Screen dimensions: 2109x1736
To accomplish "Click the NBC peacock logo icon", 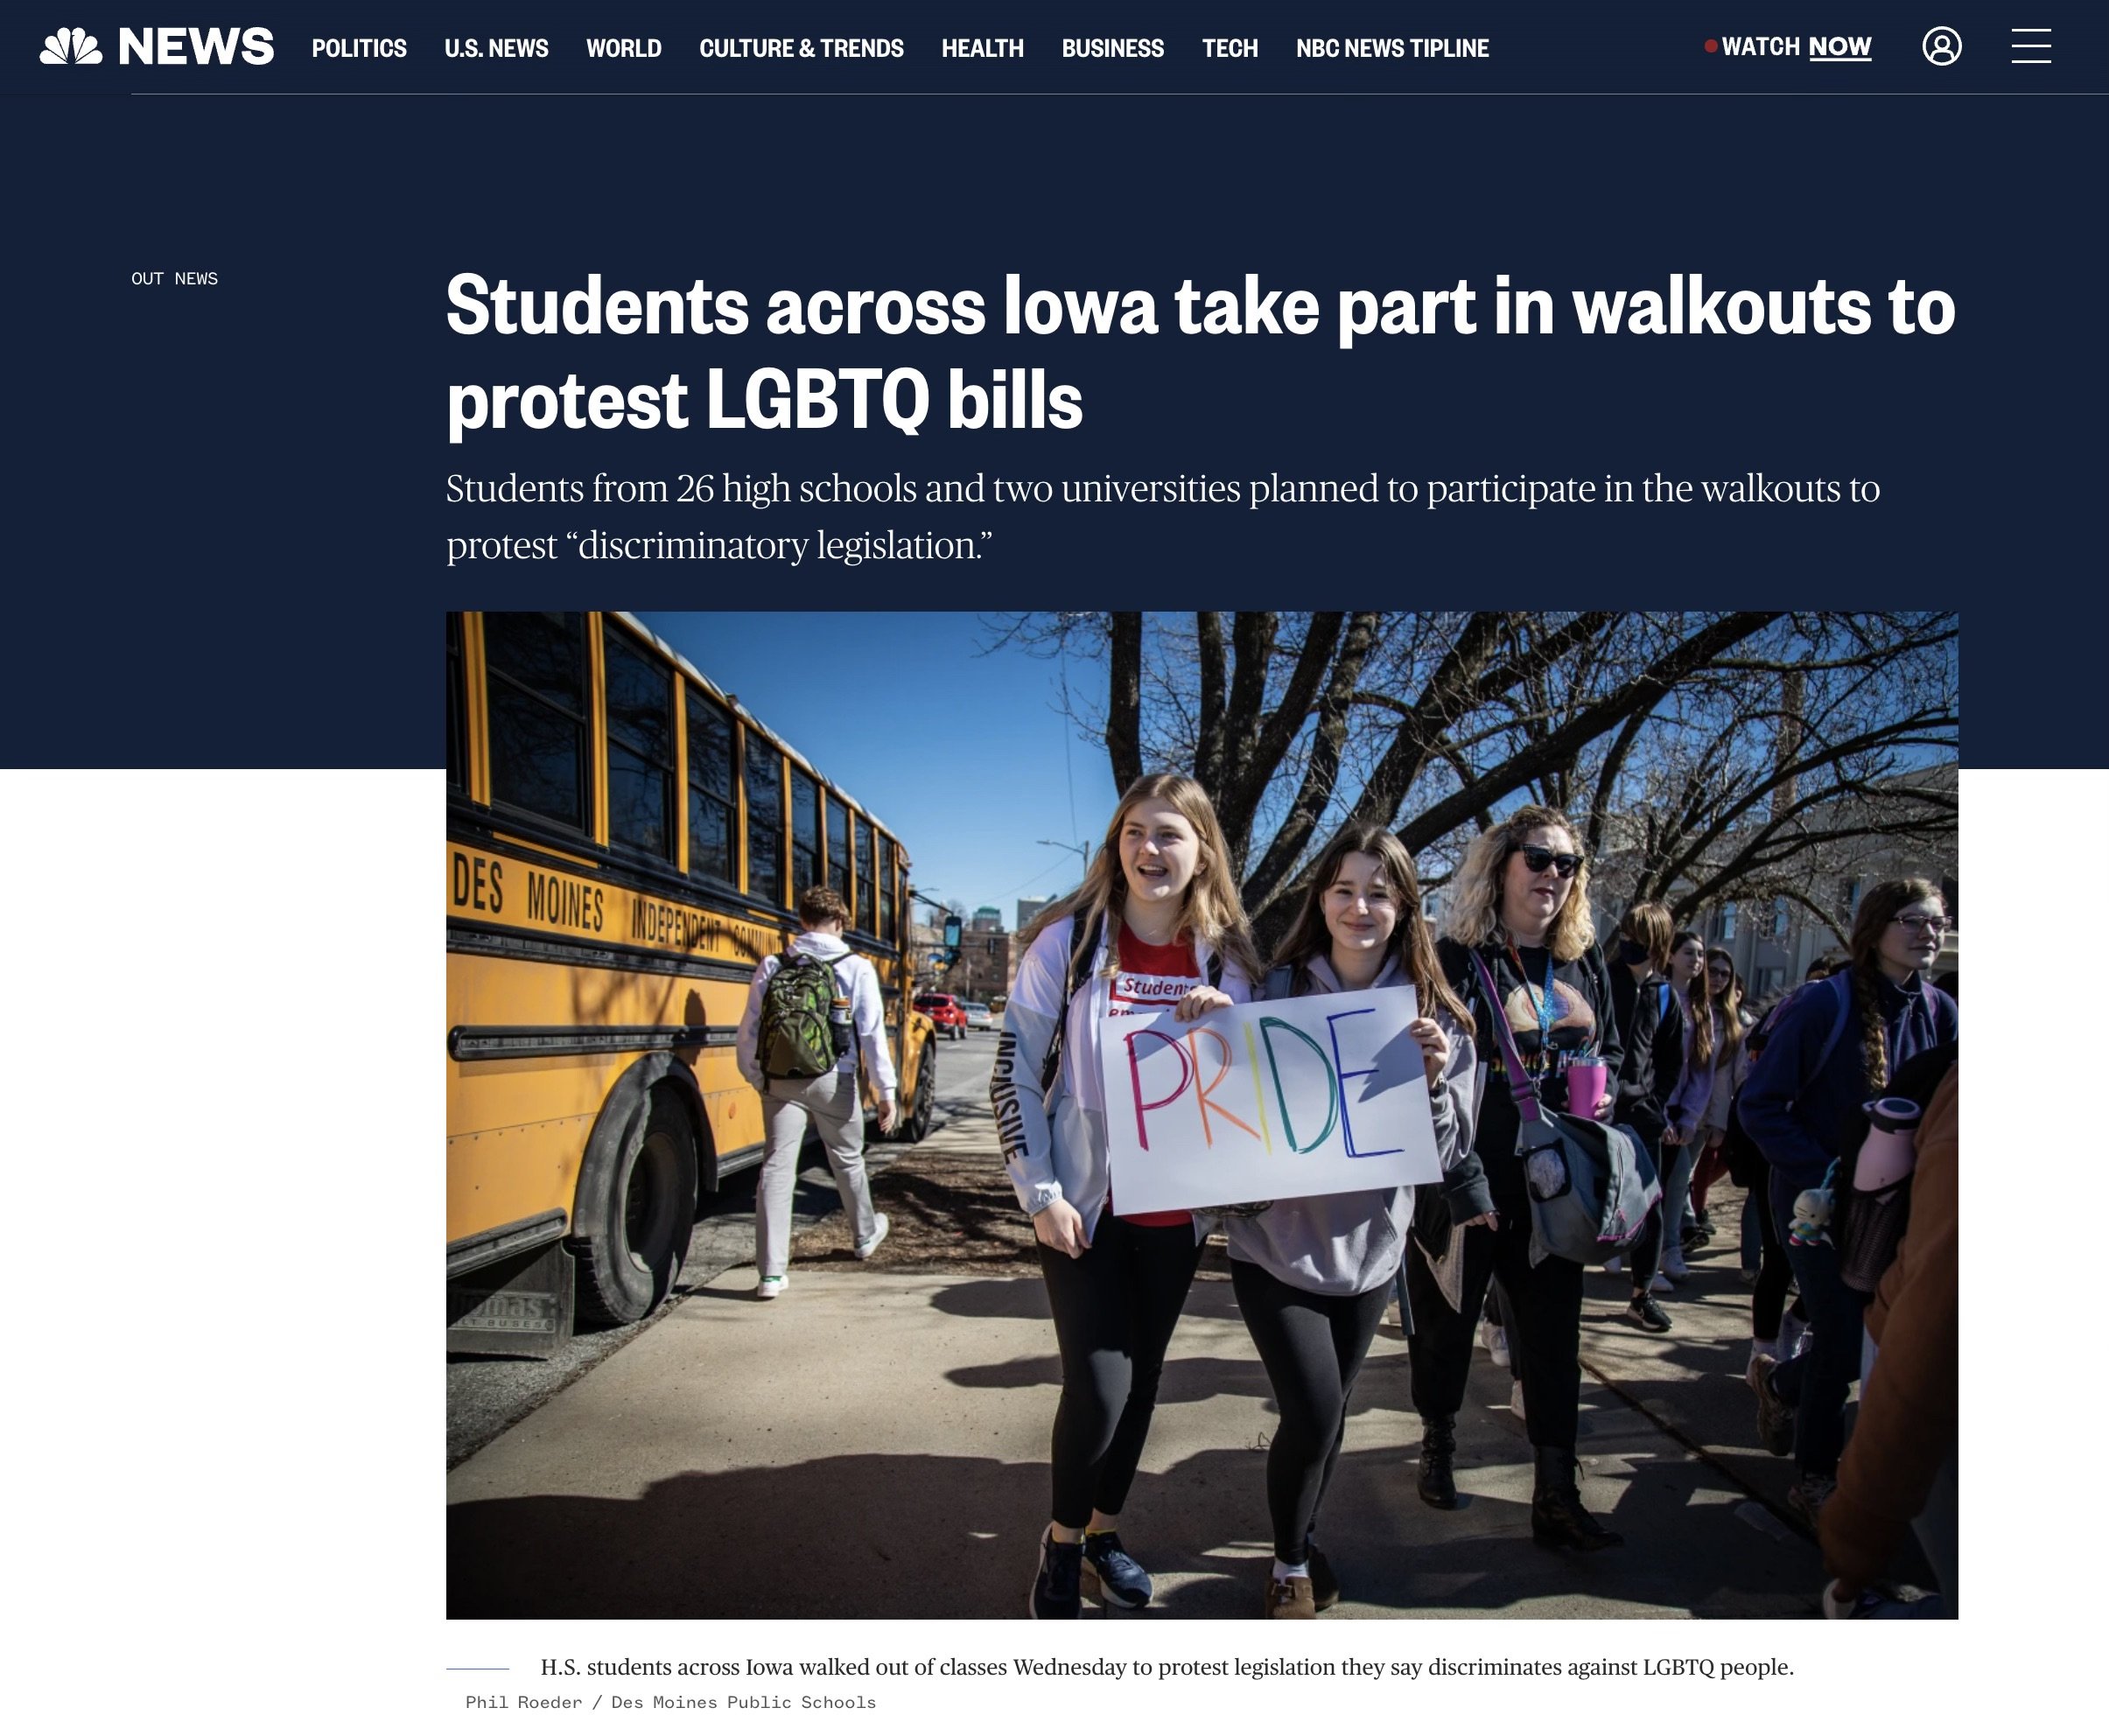I will (71, 47).
